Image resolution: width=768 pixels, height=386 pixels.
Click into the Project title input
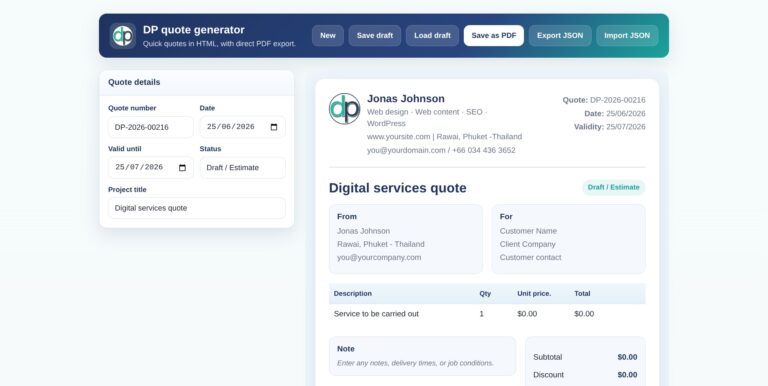[x=196, y=208]
